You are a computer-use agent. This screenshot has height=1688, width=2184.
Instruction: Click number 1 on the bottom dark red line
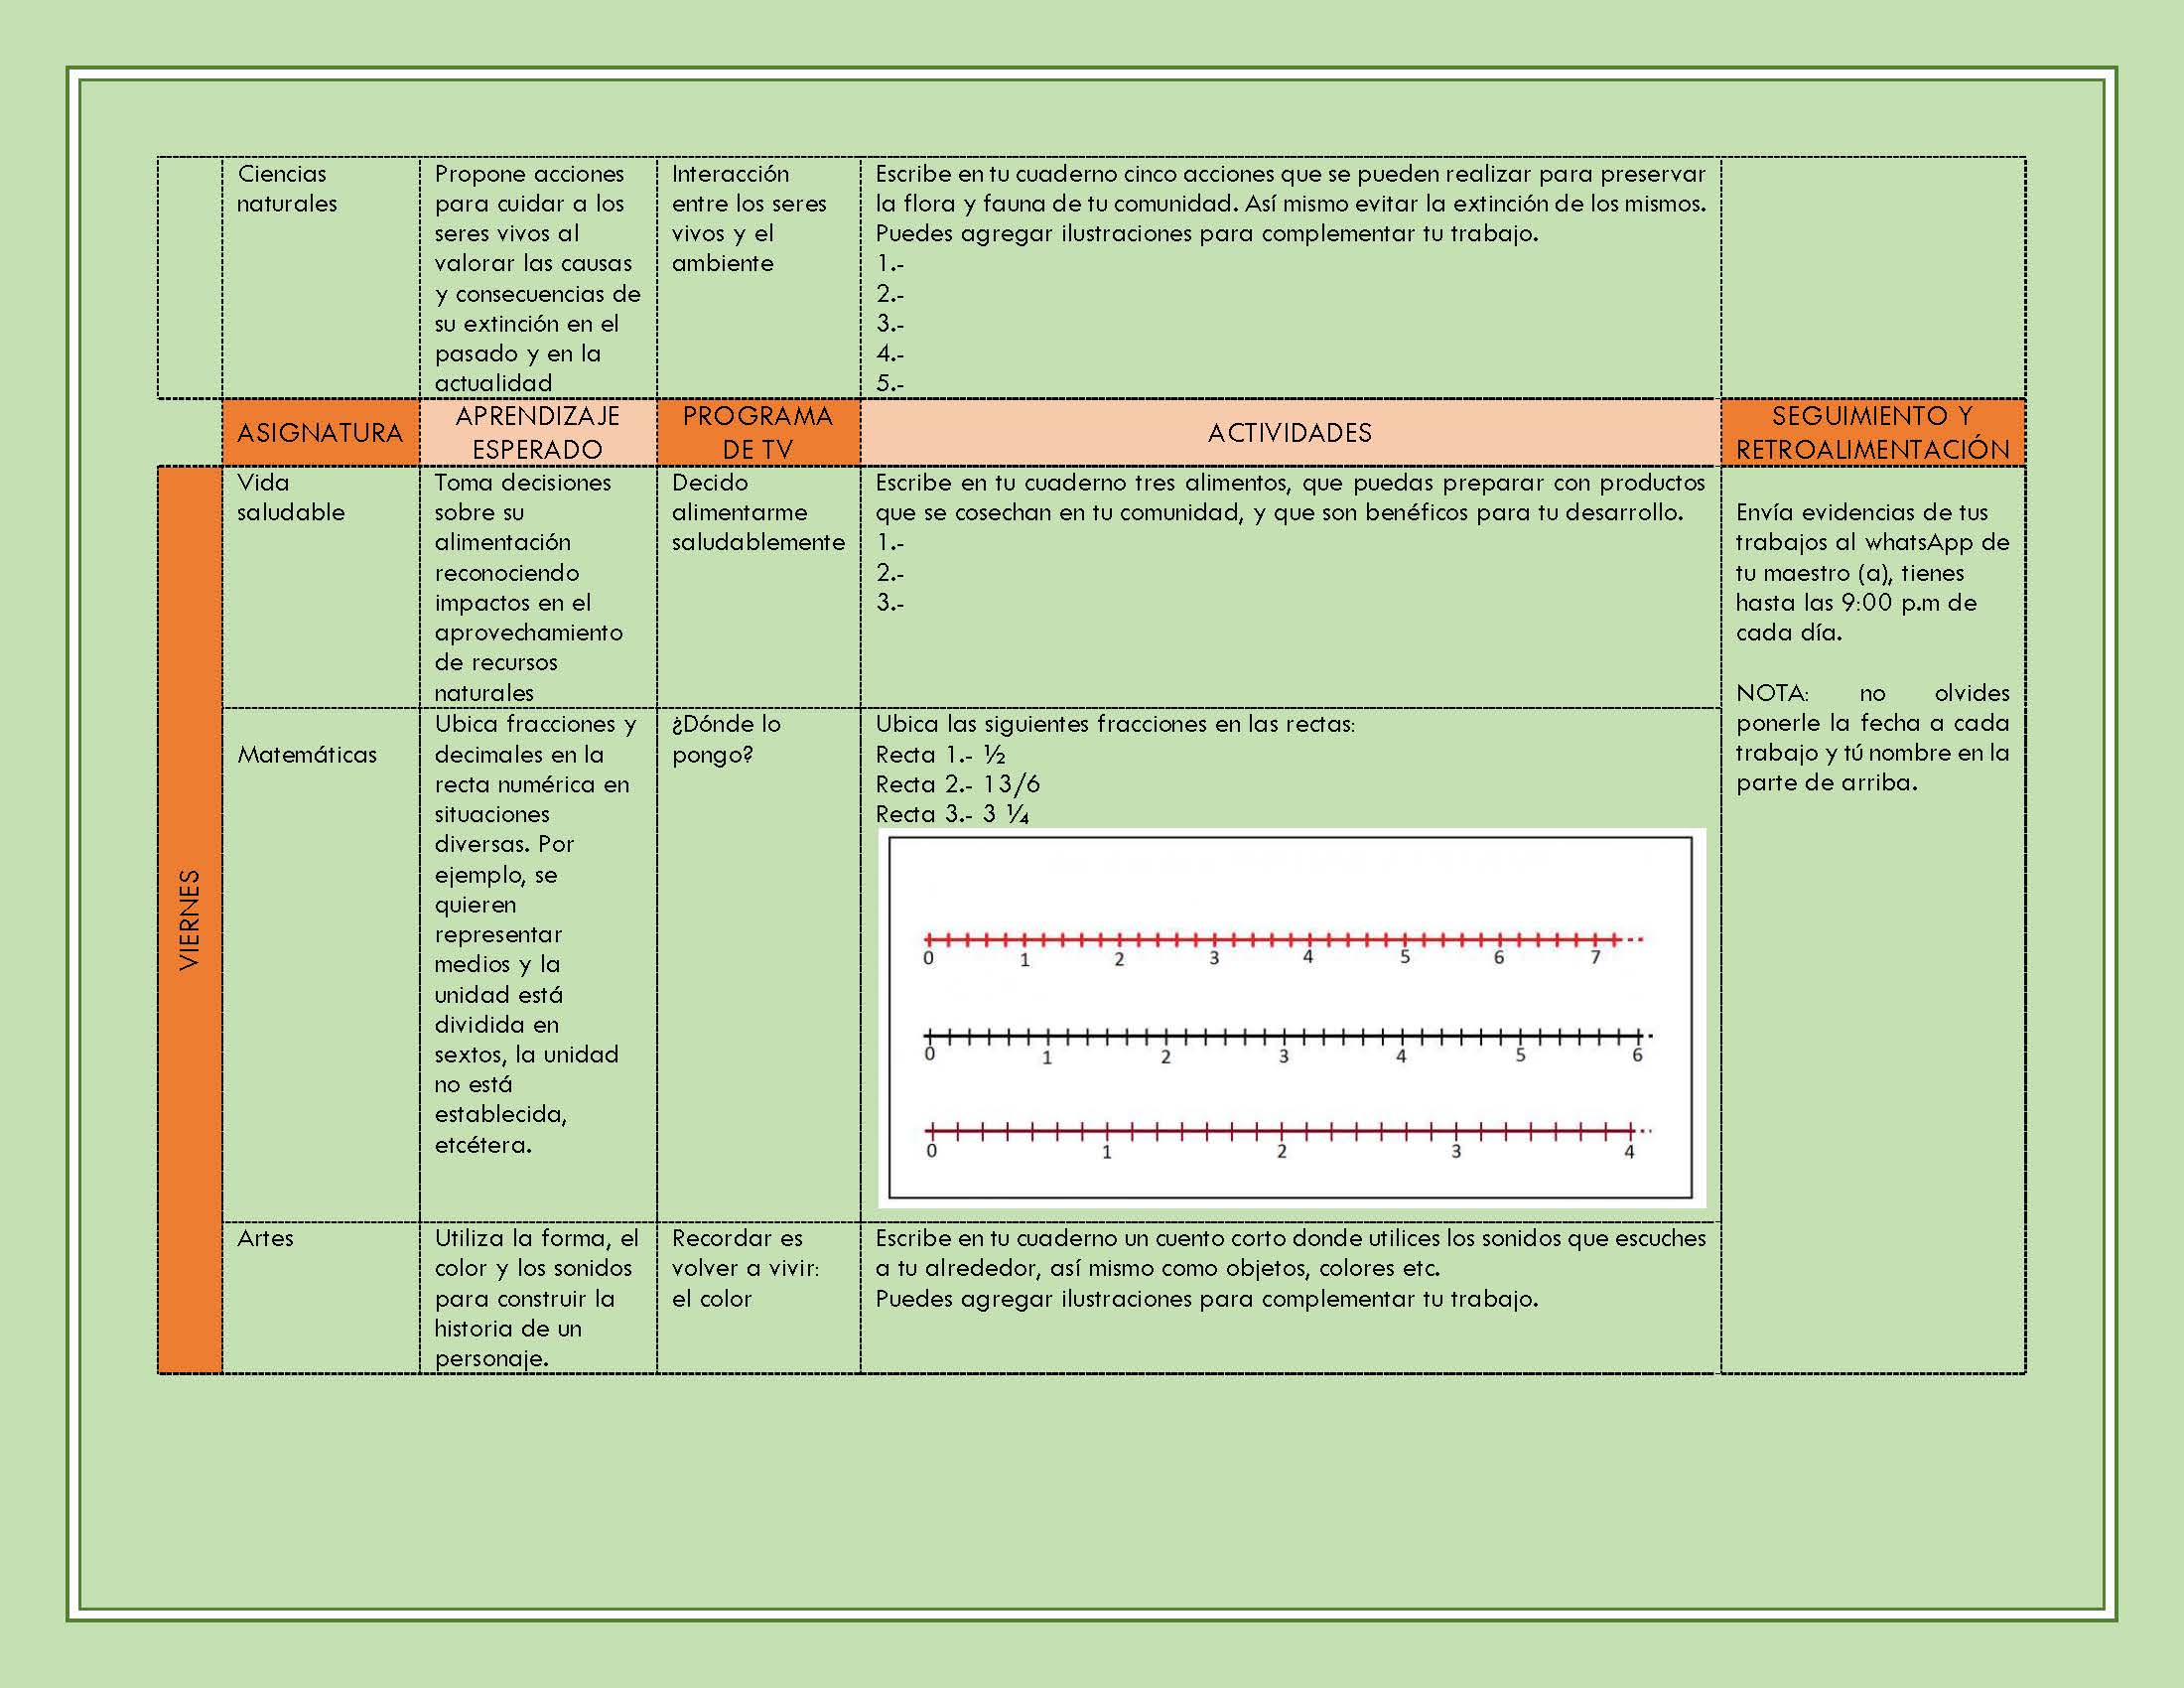tap(1106, 1153)
